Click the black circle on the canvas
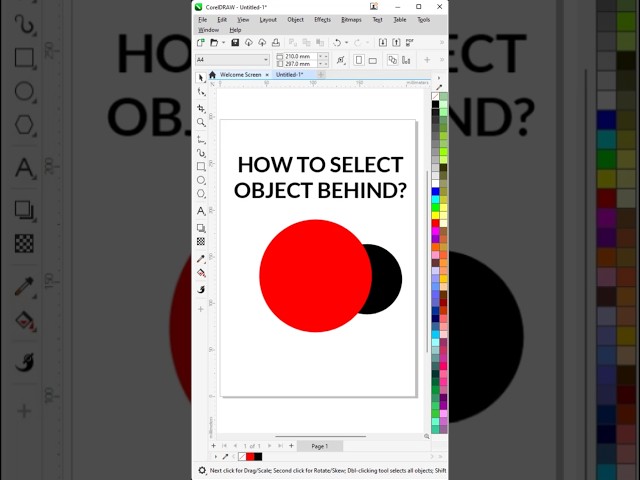The image size is (640, 480). (388, 280)
